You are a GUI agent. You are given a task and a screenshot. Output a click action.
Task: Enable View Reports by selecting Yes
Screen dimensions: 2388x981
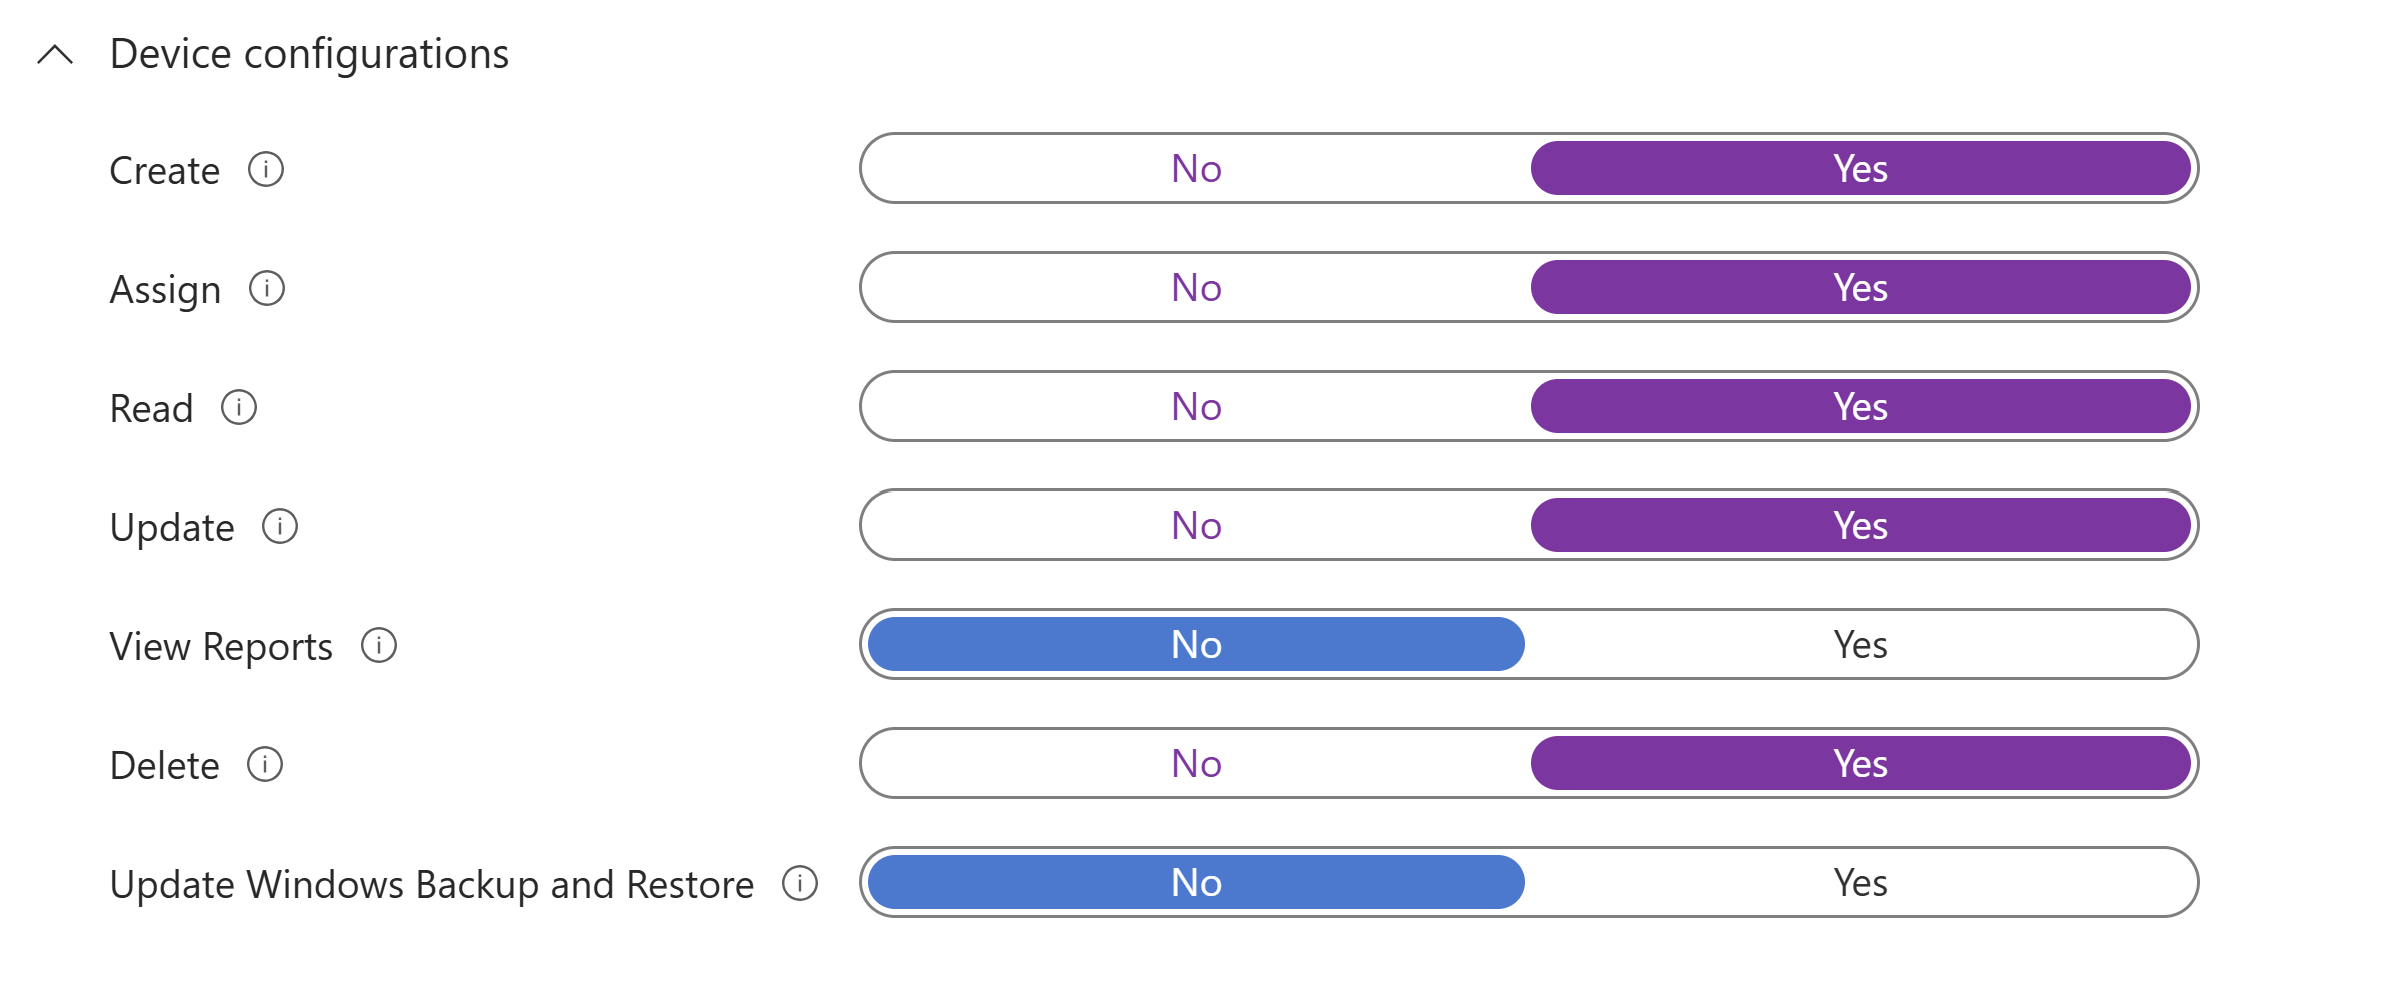1860,644
